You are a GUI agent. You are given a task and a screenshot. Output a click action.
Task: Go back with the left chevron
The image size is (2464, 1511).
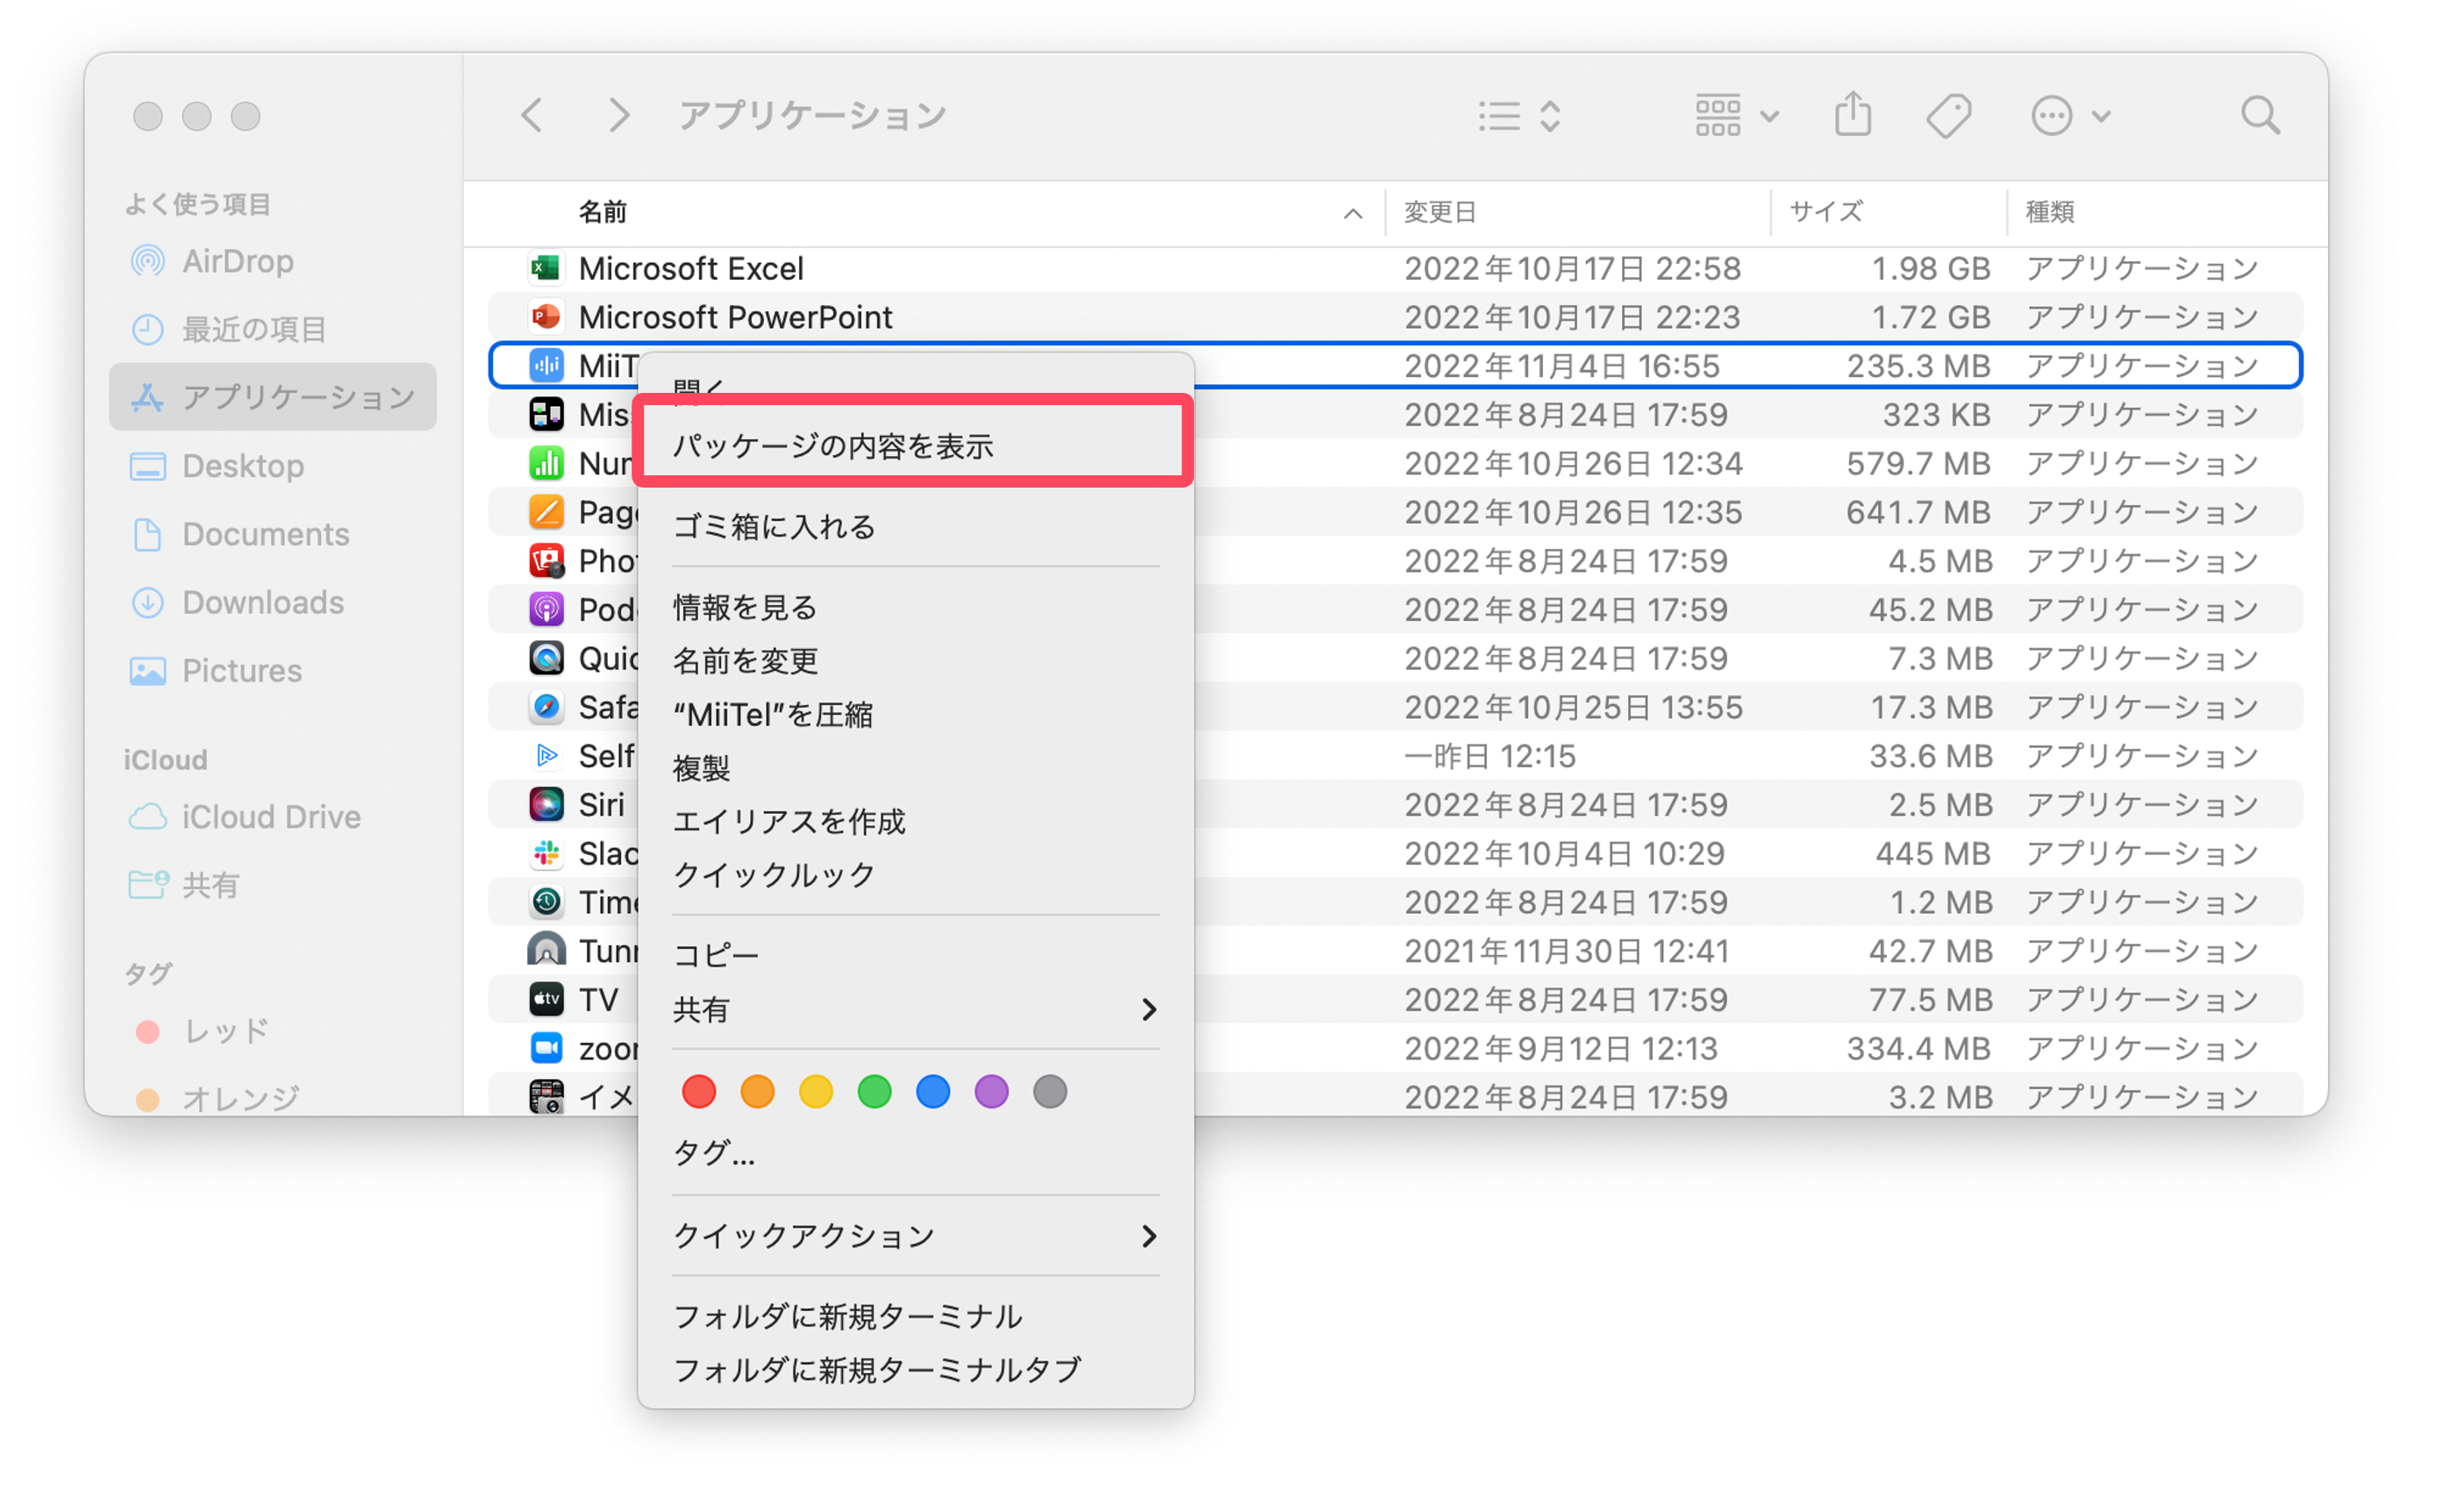point(532,115)
